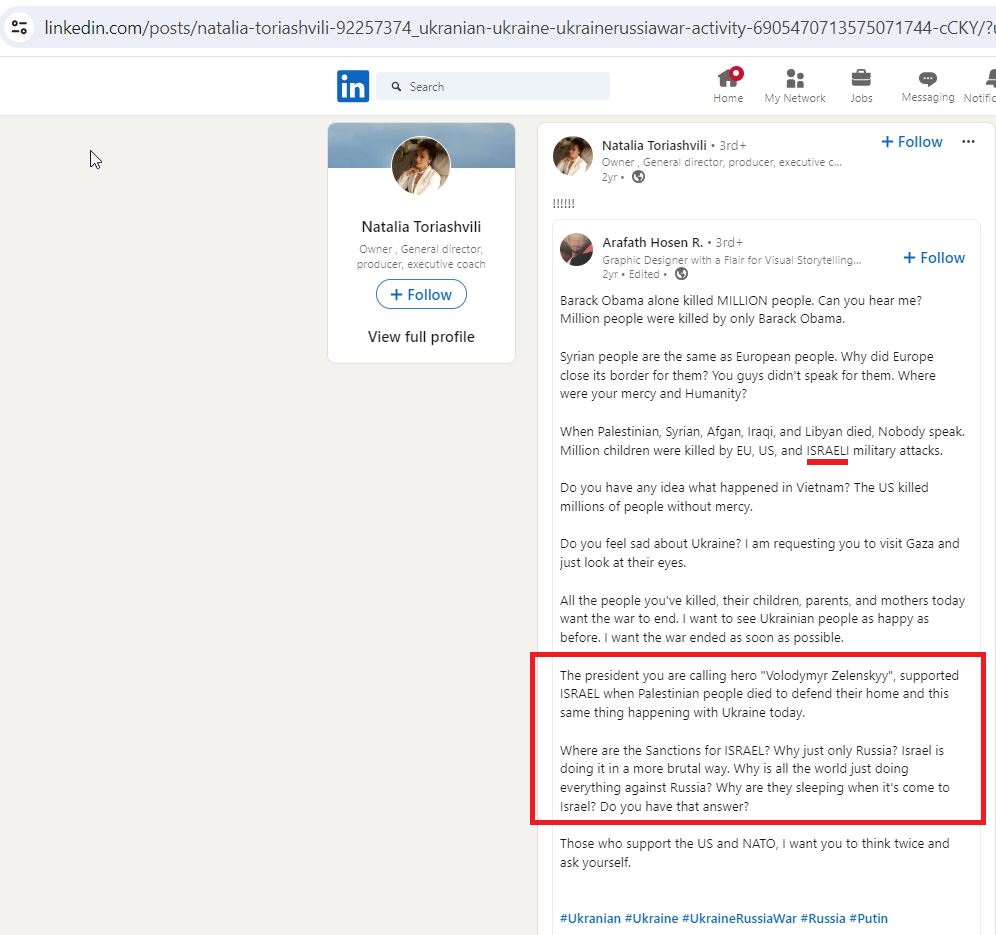Open Natalia Toriashvili's name in the post header
Screen dimensions: 996x935
[655, 145]
